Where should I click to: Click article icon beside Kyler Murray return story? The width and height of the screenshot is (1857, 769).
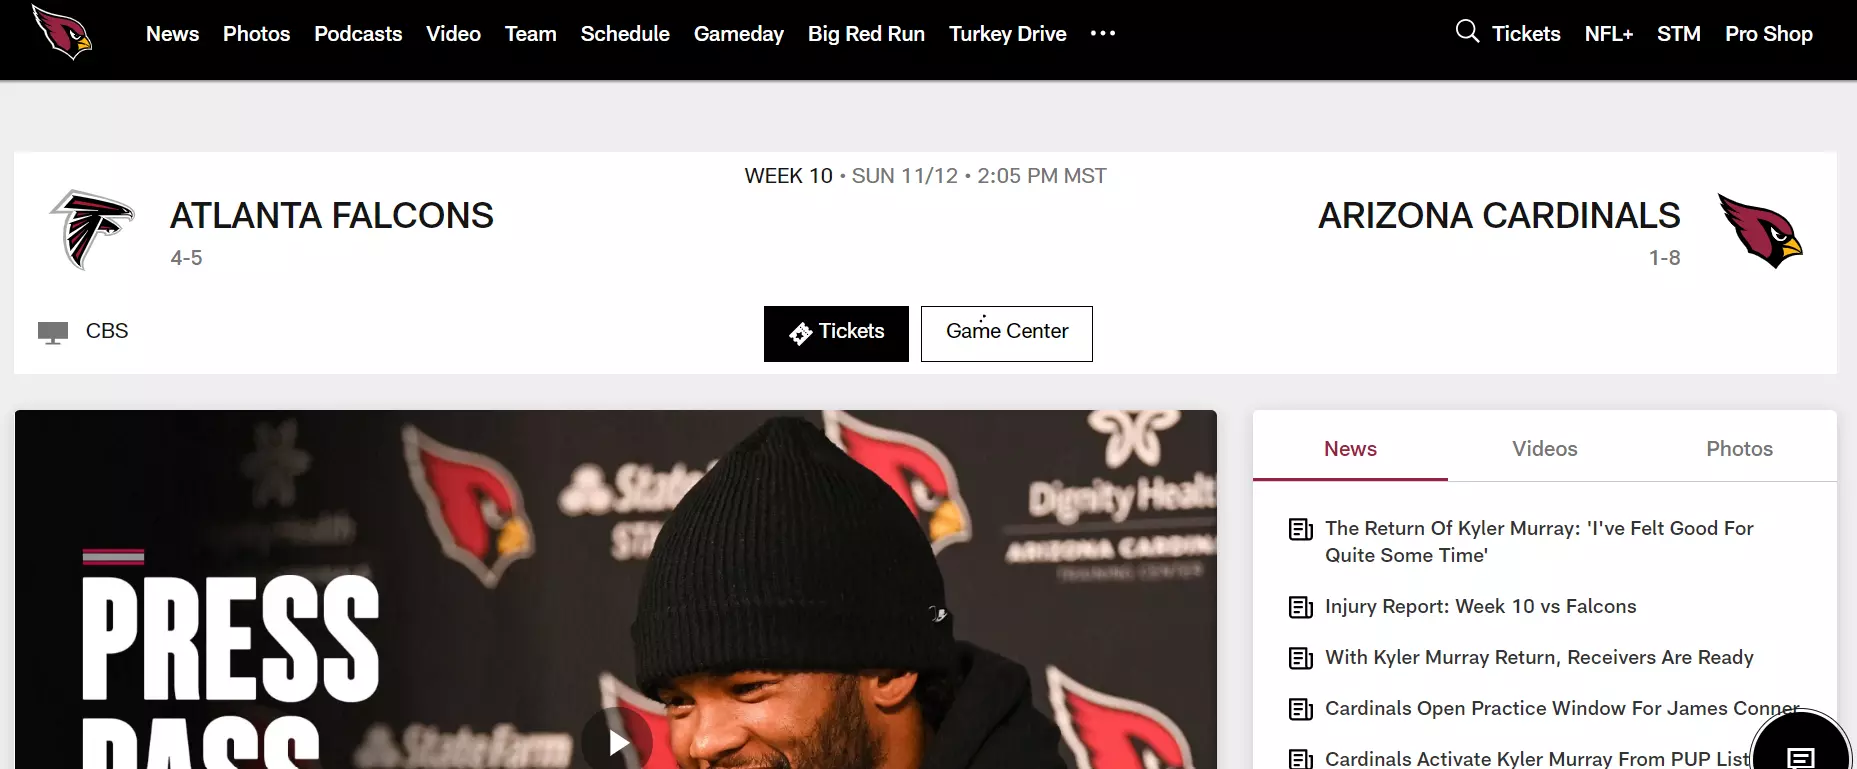[1300, 529]
